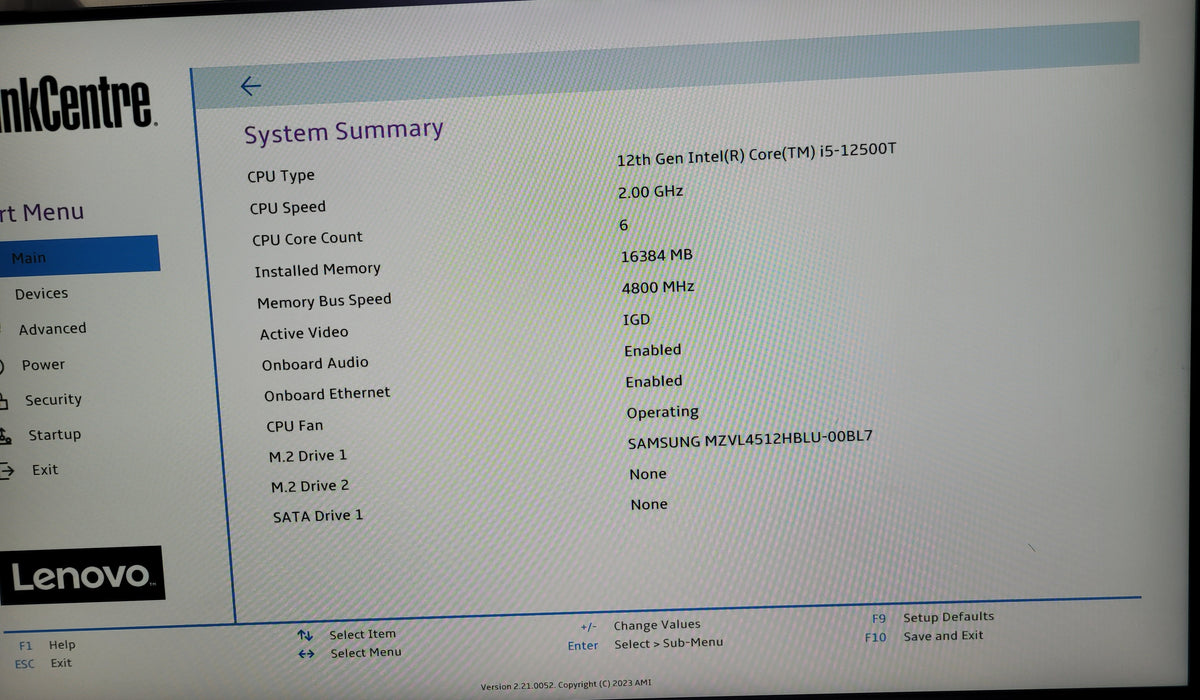1200x700 pixels.
Task: Click the CPU core count value 6
Action: (x=624, y=226)
